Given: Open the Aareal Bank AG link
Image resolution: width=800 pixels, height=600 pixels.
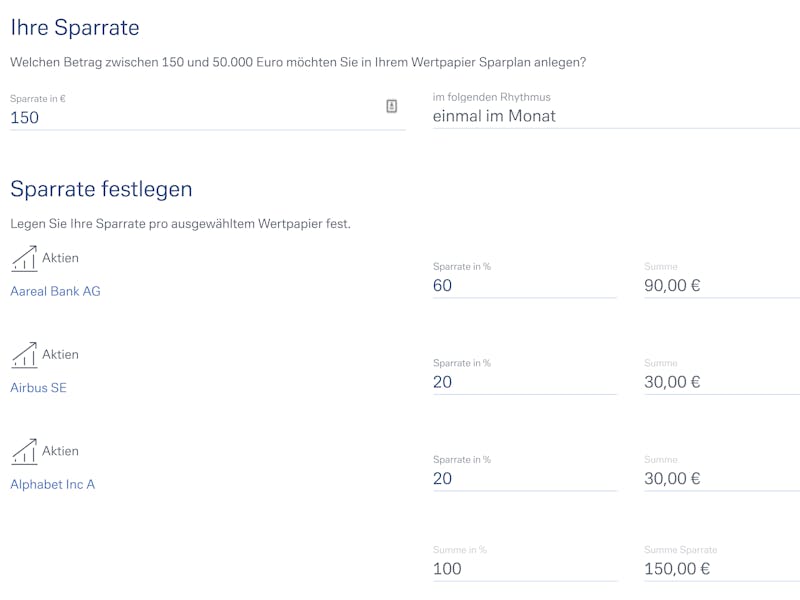Looking at the screenshot, I should (x=55, y=291).
